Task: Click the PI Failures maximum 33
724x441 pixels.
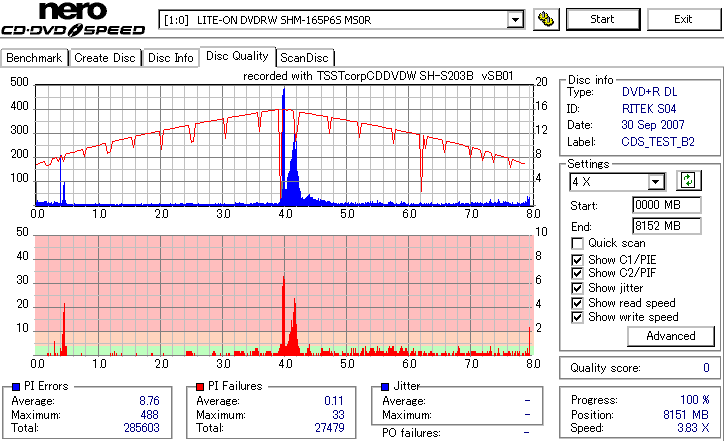Action: [338, 415]
